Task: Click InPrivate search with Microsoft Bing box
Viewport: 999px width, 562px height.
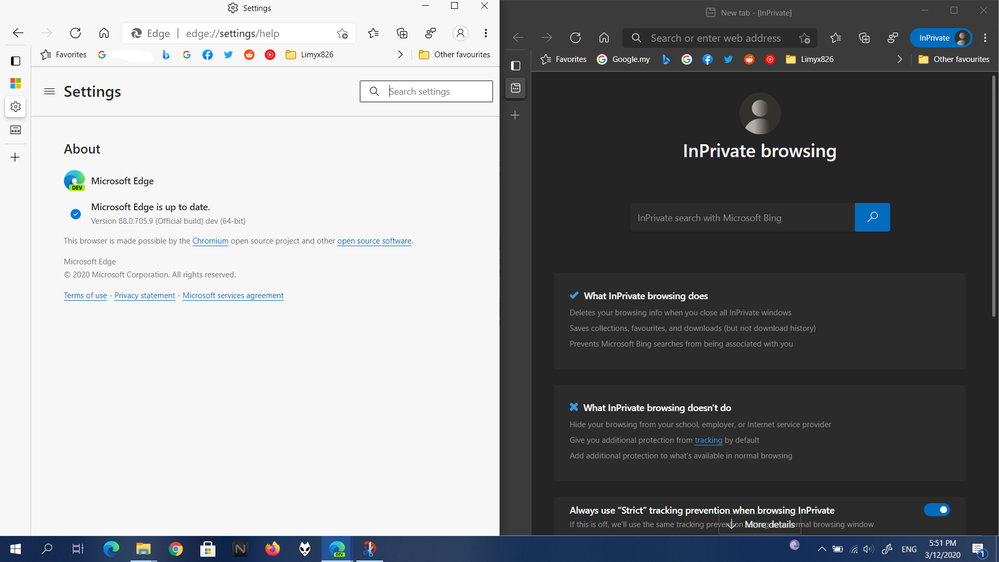Action: (x=742, y=217)
